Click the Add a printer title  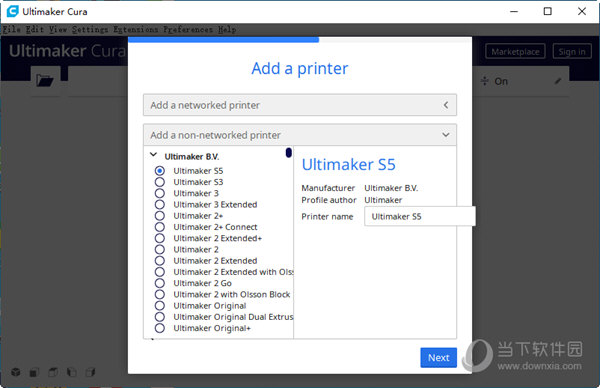[300, 68]
